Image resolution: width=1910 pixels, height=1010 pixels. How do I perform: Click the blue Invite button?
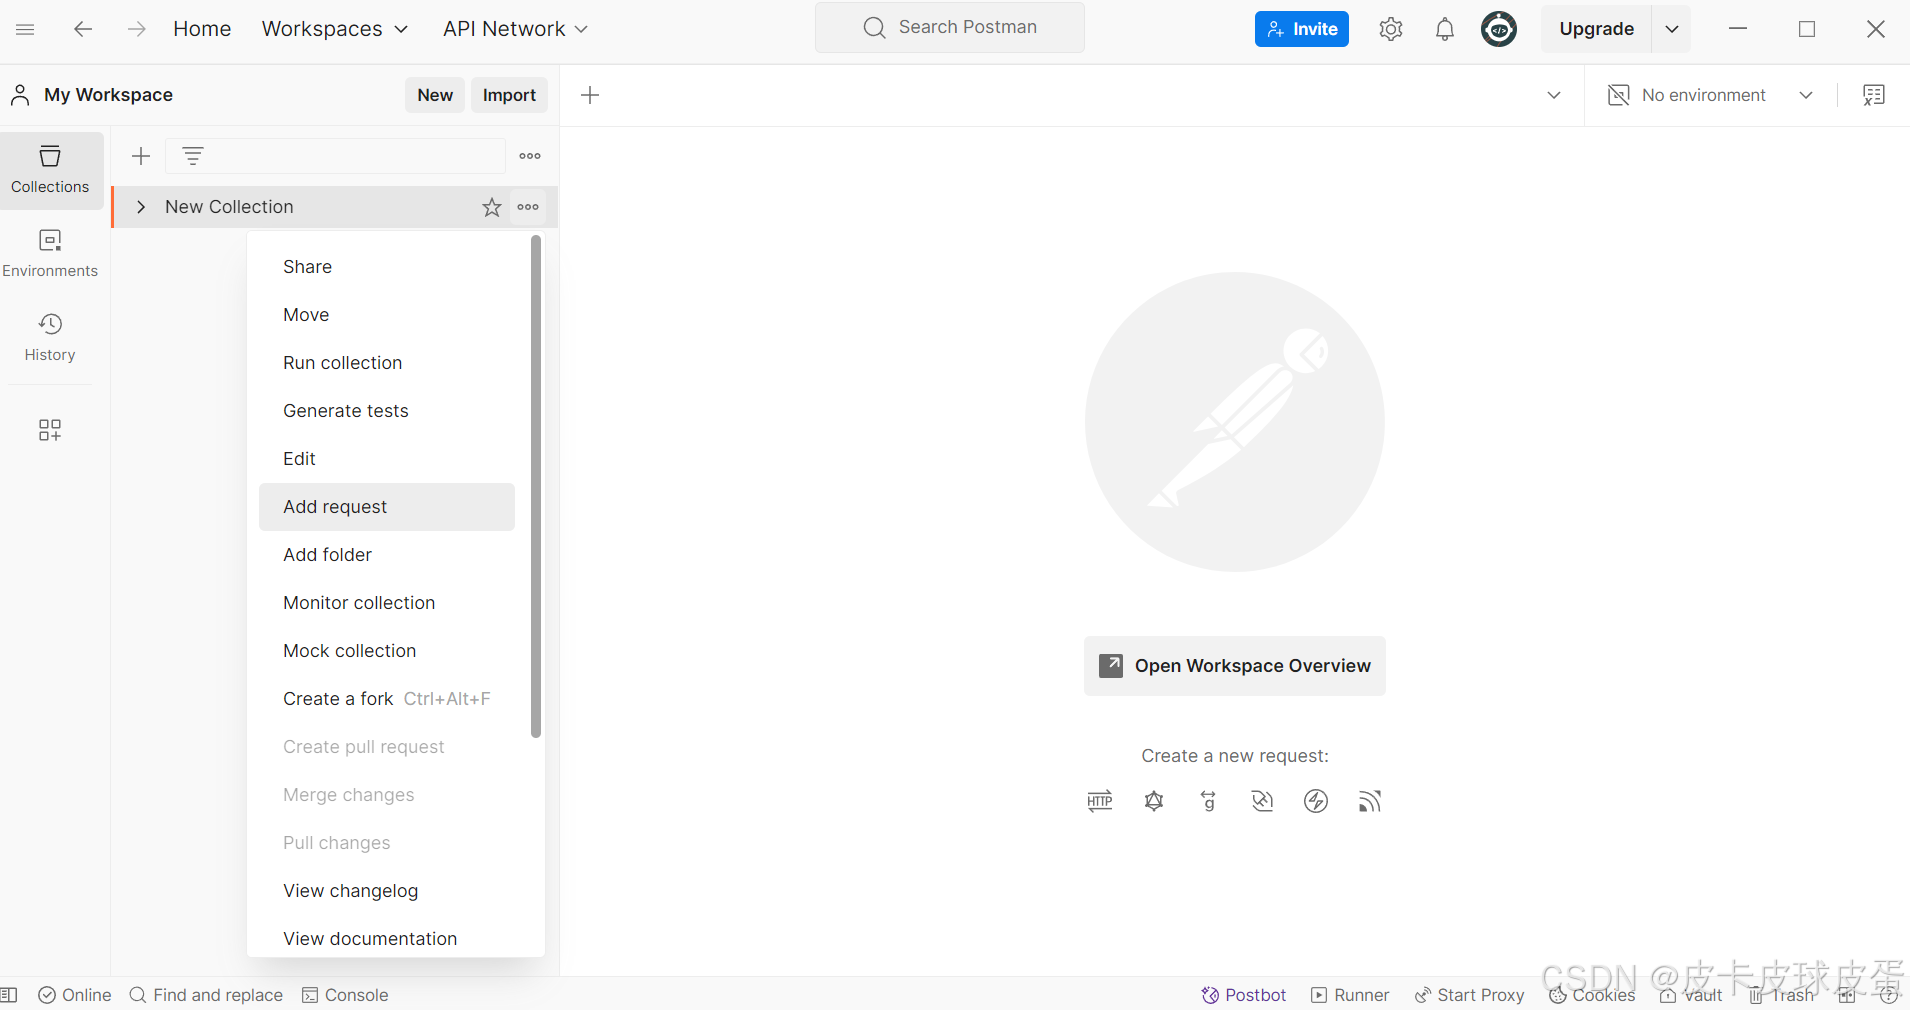point(1302,29)
